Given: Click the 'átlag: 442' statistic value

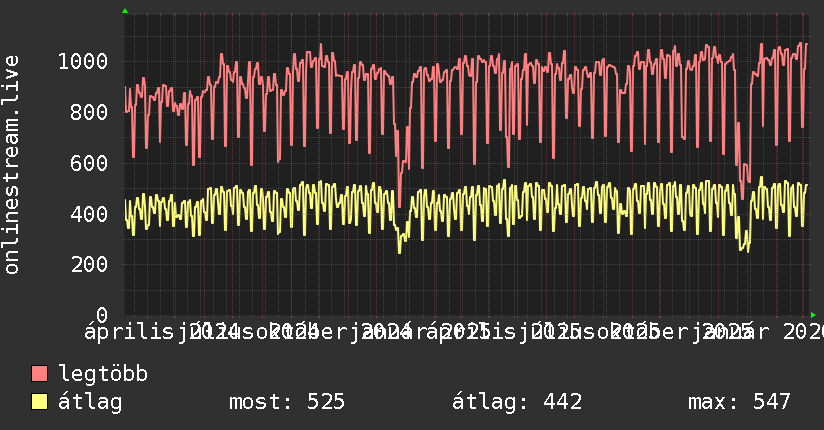Looking at the screenshot, I should (x=517, y=402).
